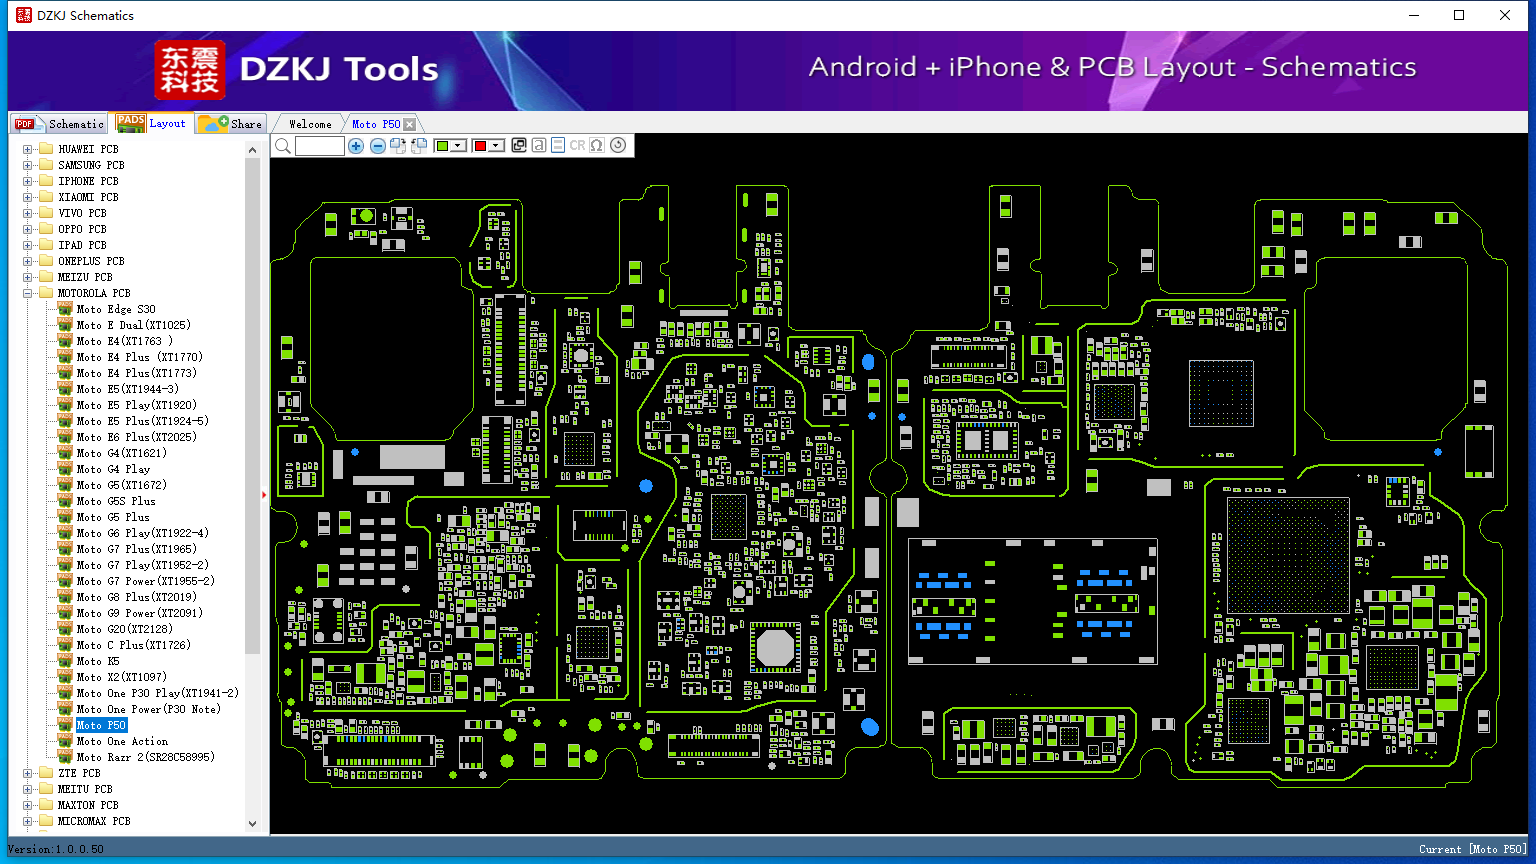Expand the VIVO PCB folder

coord(27,213)
